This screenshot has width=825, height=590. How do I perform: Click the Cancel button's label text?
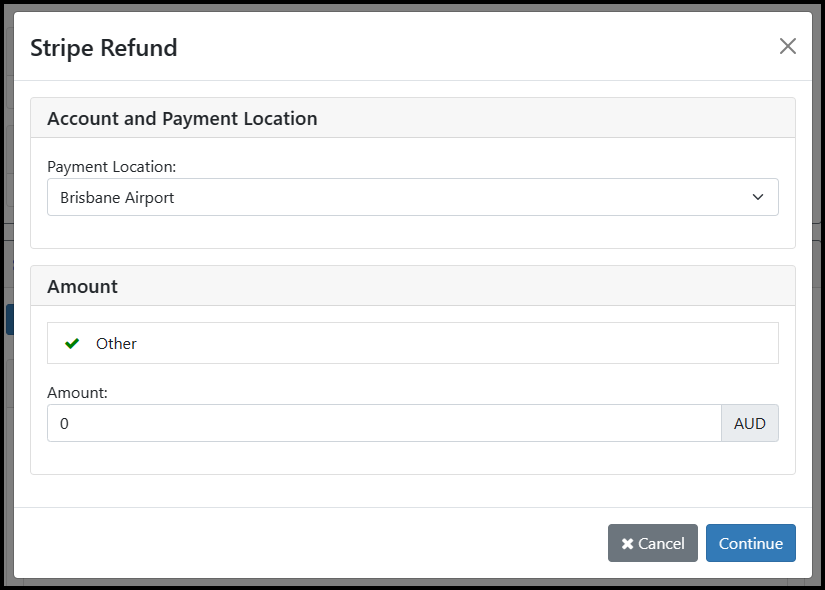point(661,544)
